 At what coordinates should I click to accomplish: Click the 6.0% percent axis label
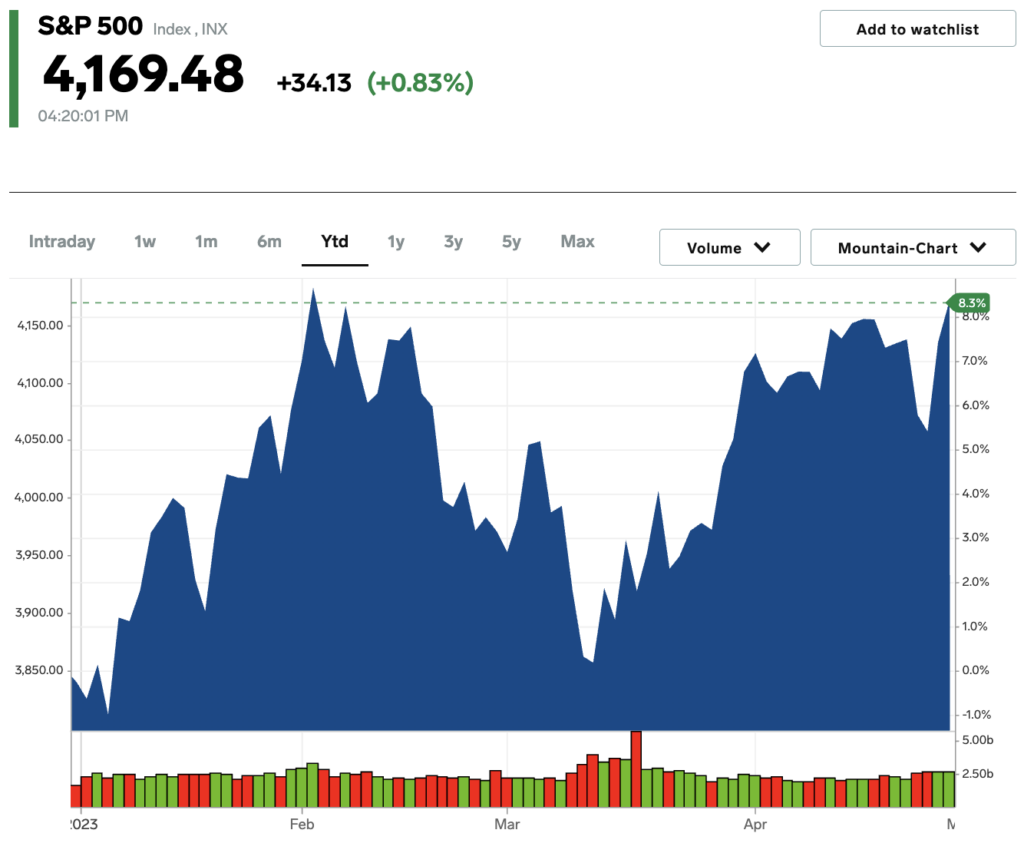coord(976,406)
